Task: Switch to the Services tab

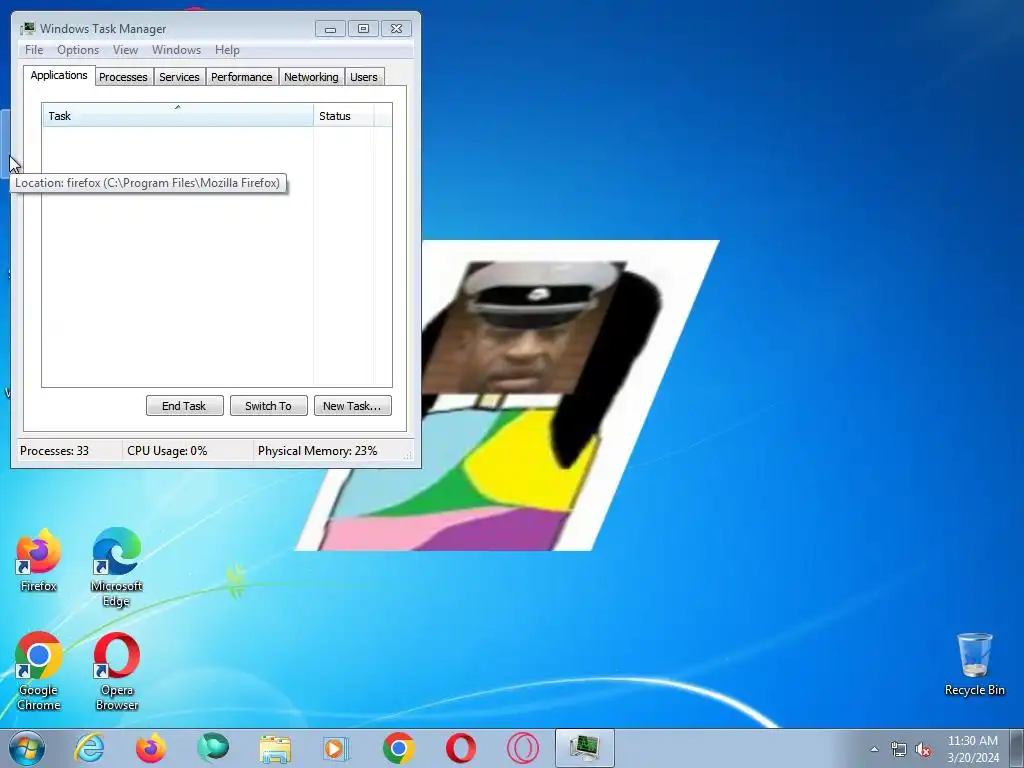Action: [x=179, y=77]
